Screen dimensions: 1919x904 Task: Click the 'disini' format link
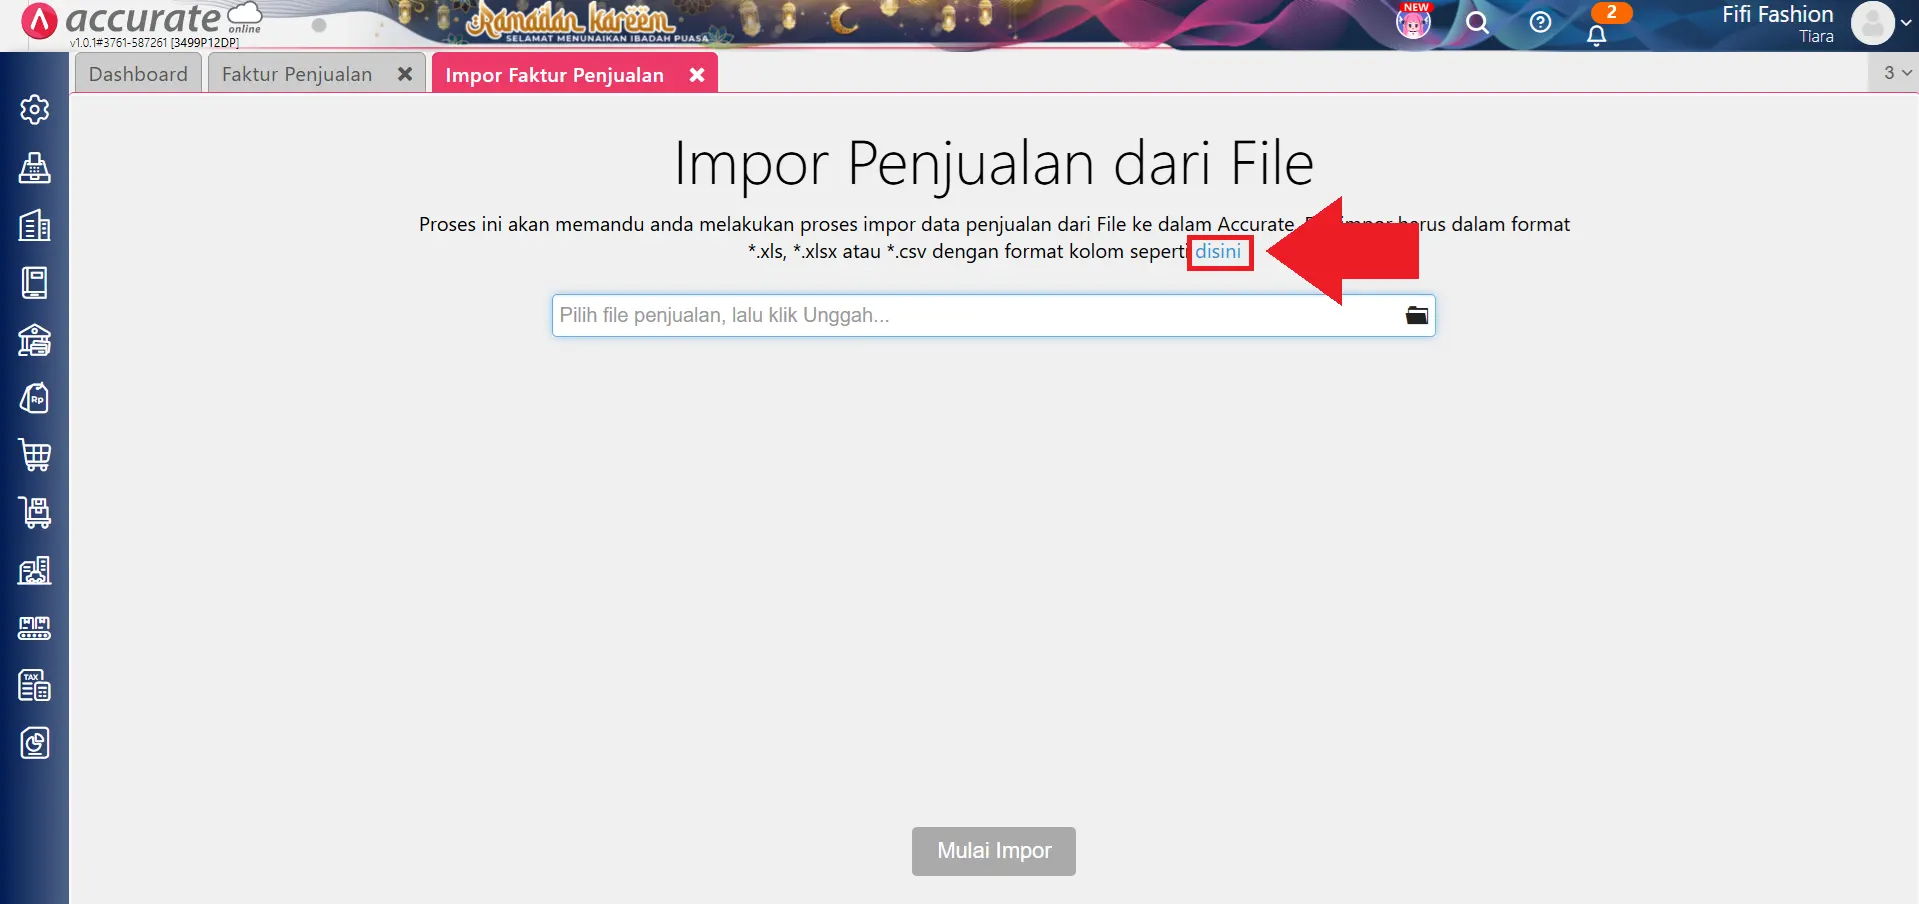(x=1219, y=252)
